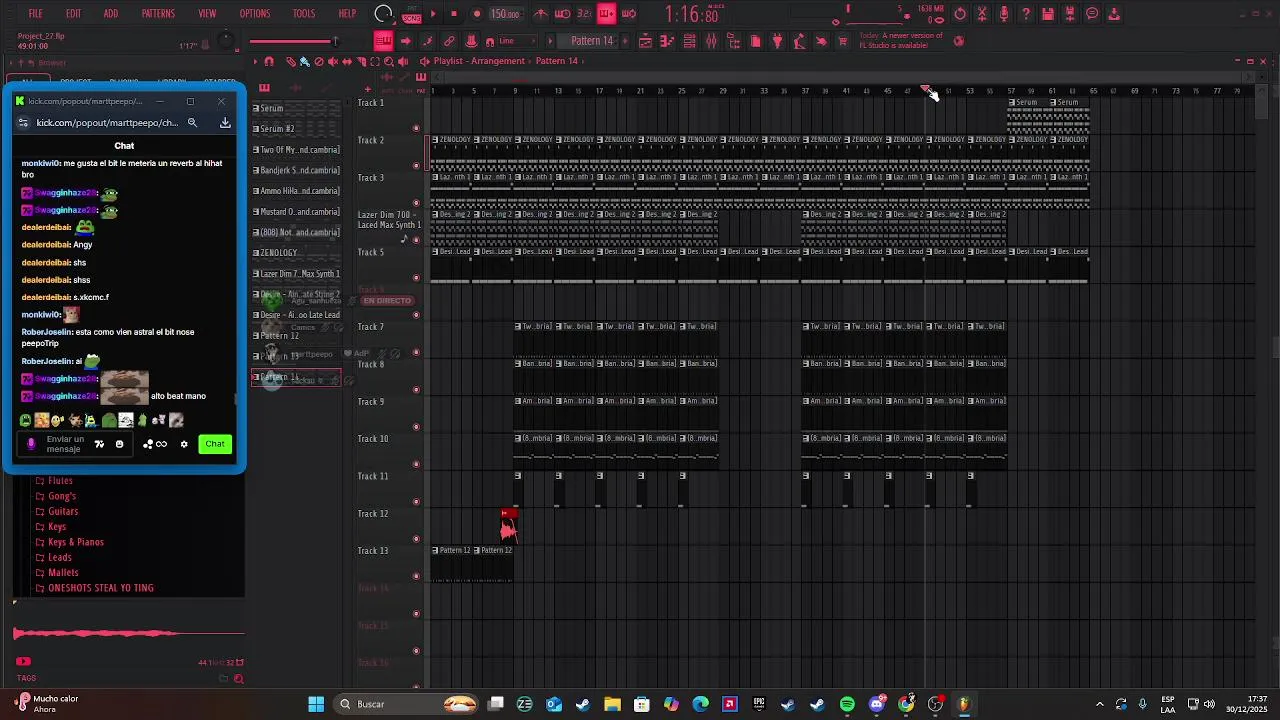This screenshot has width=1280, height=720.
Task: Click the Windows Start button
Action: 316,704
